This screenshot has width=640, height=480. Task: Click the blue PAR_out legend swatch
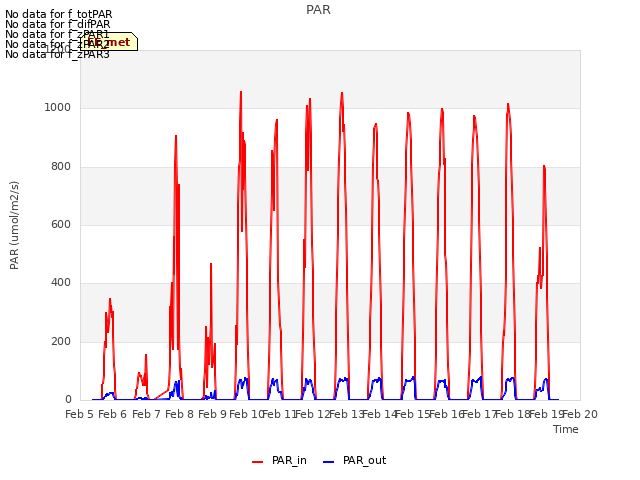pyautogui.click(x=329, y=462)
